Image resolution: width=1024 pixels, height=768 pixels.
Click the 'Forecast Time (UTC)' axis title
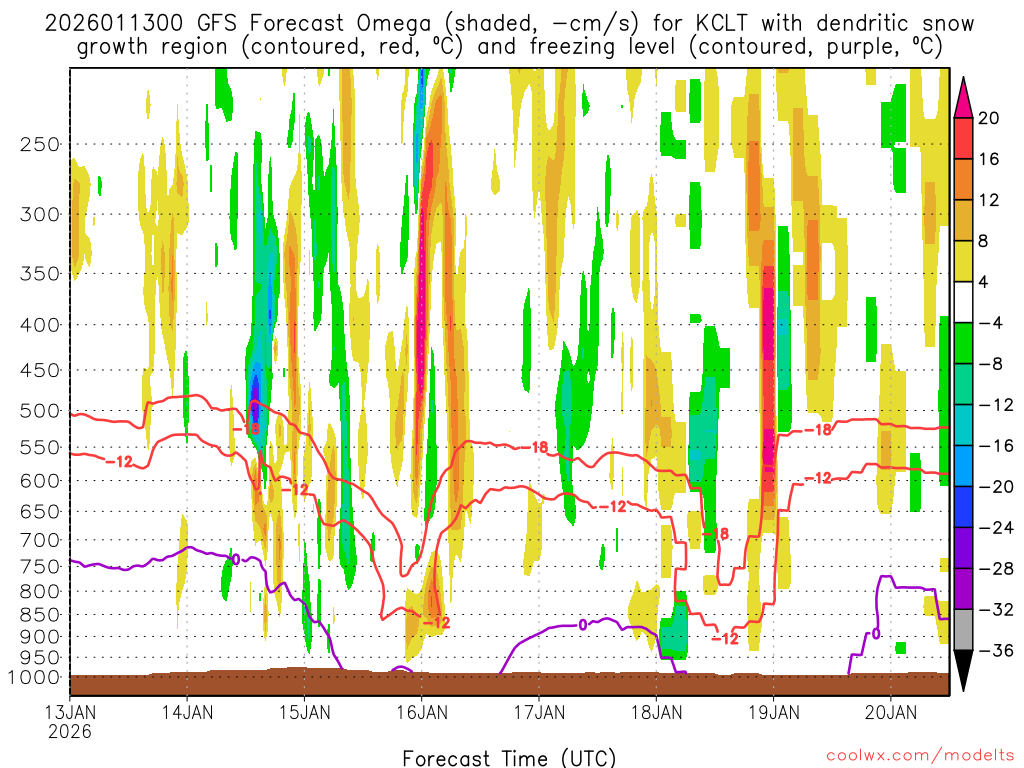pos(509,758)
